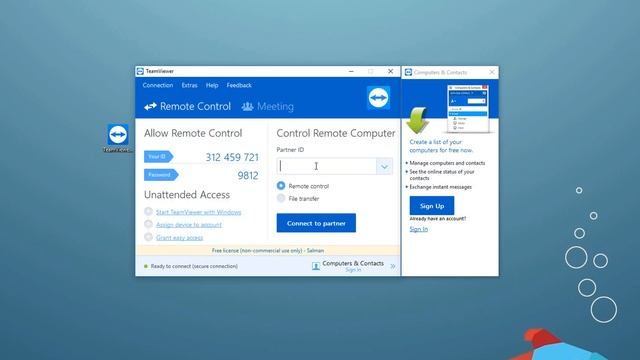Image resolution: width=640 pixels, height=360 pixels.
Task: Switch to the Remote Control tab
Action: [x=187, y=107]
